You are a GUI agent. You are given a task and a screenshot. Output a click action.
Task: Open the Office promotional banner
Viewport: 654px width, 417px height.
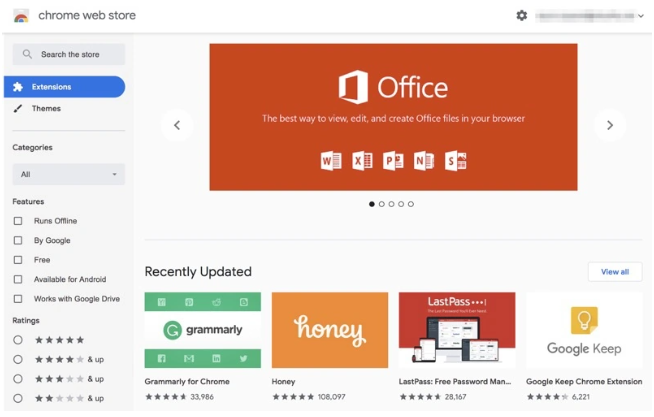[x=393, y=117]
